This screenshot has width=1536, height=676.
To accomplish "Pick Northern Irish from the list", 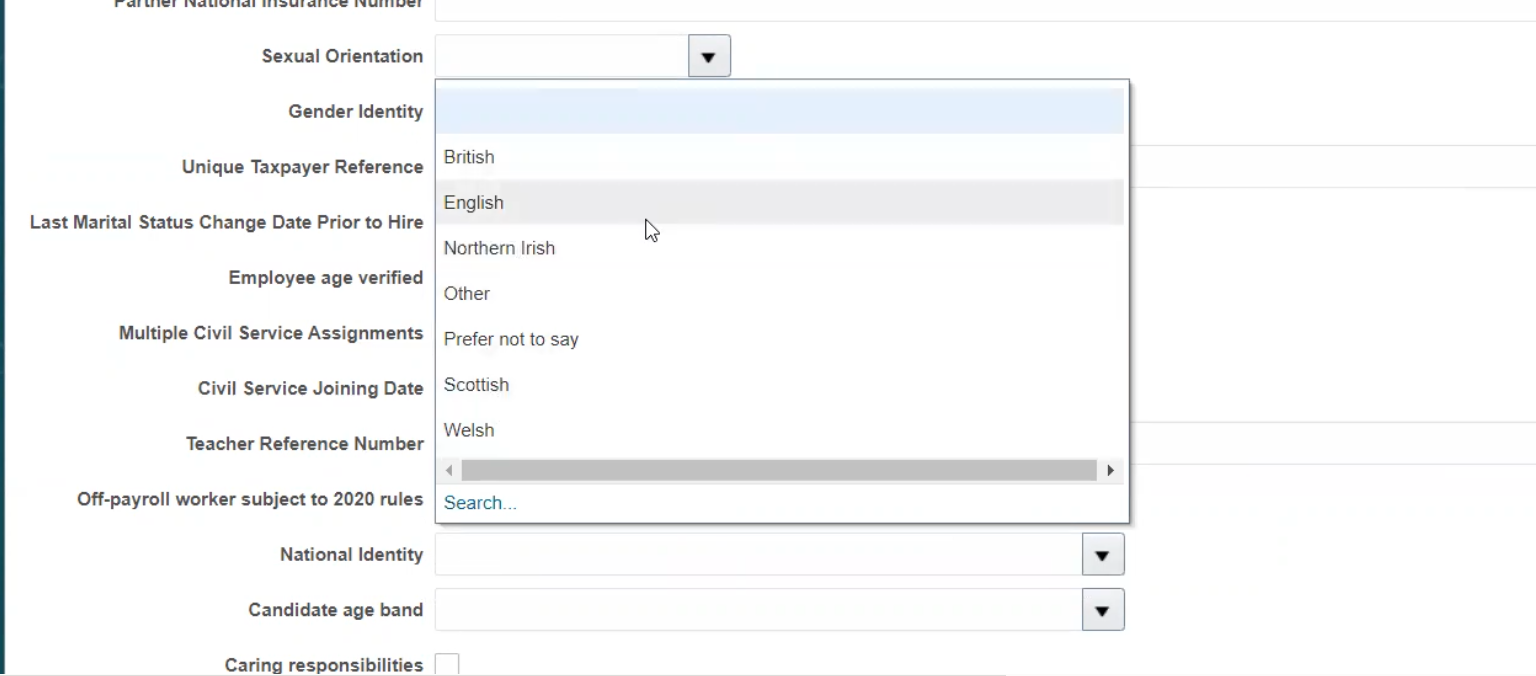I will tap(499, 248).
